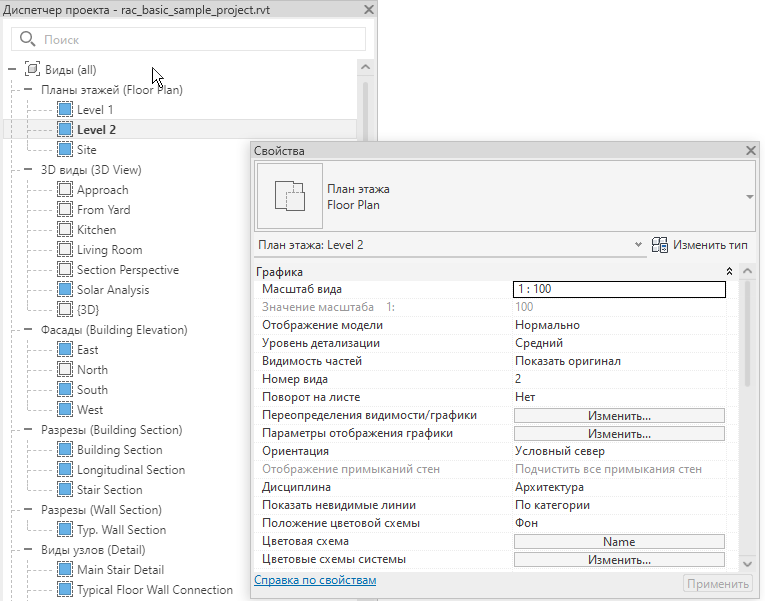765x601 pixels.
Task: Click the South elevation icon
Action: 65,389
